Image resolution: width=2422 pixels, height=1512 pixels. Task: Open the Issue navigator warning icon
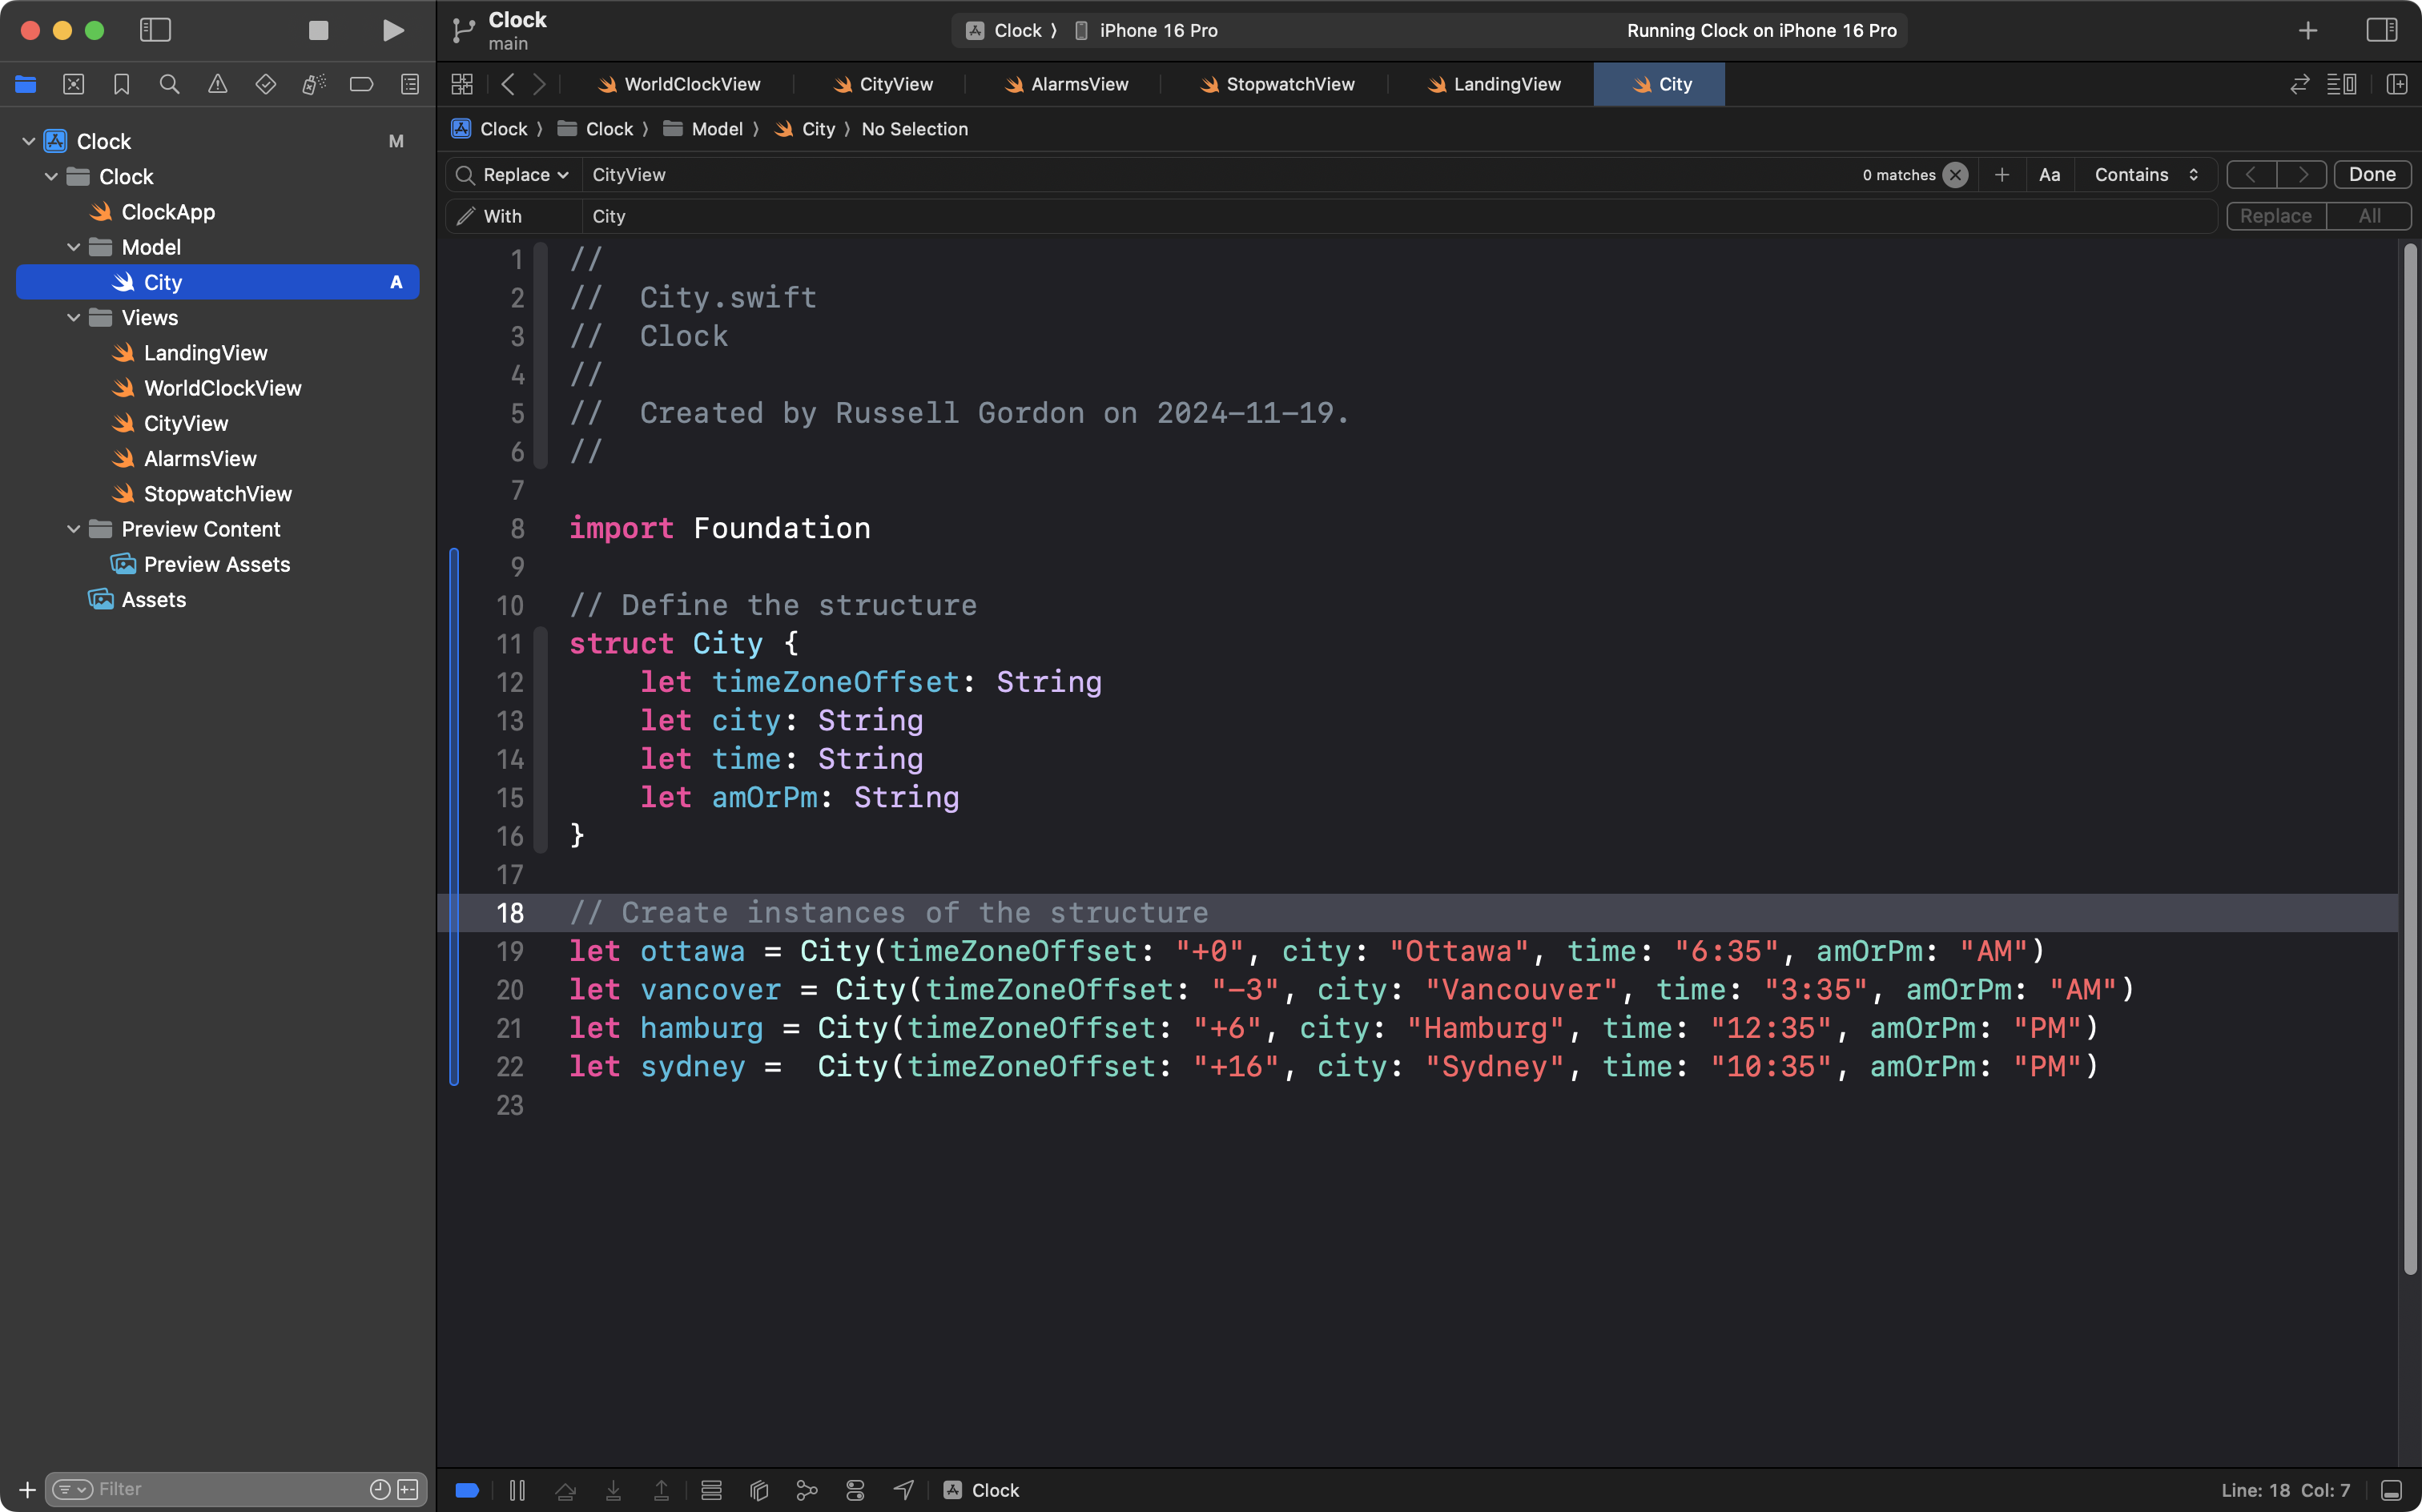(217, 84)
